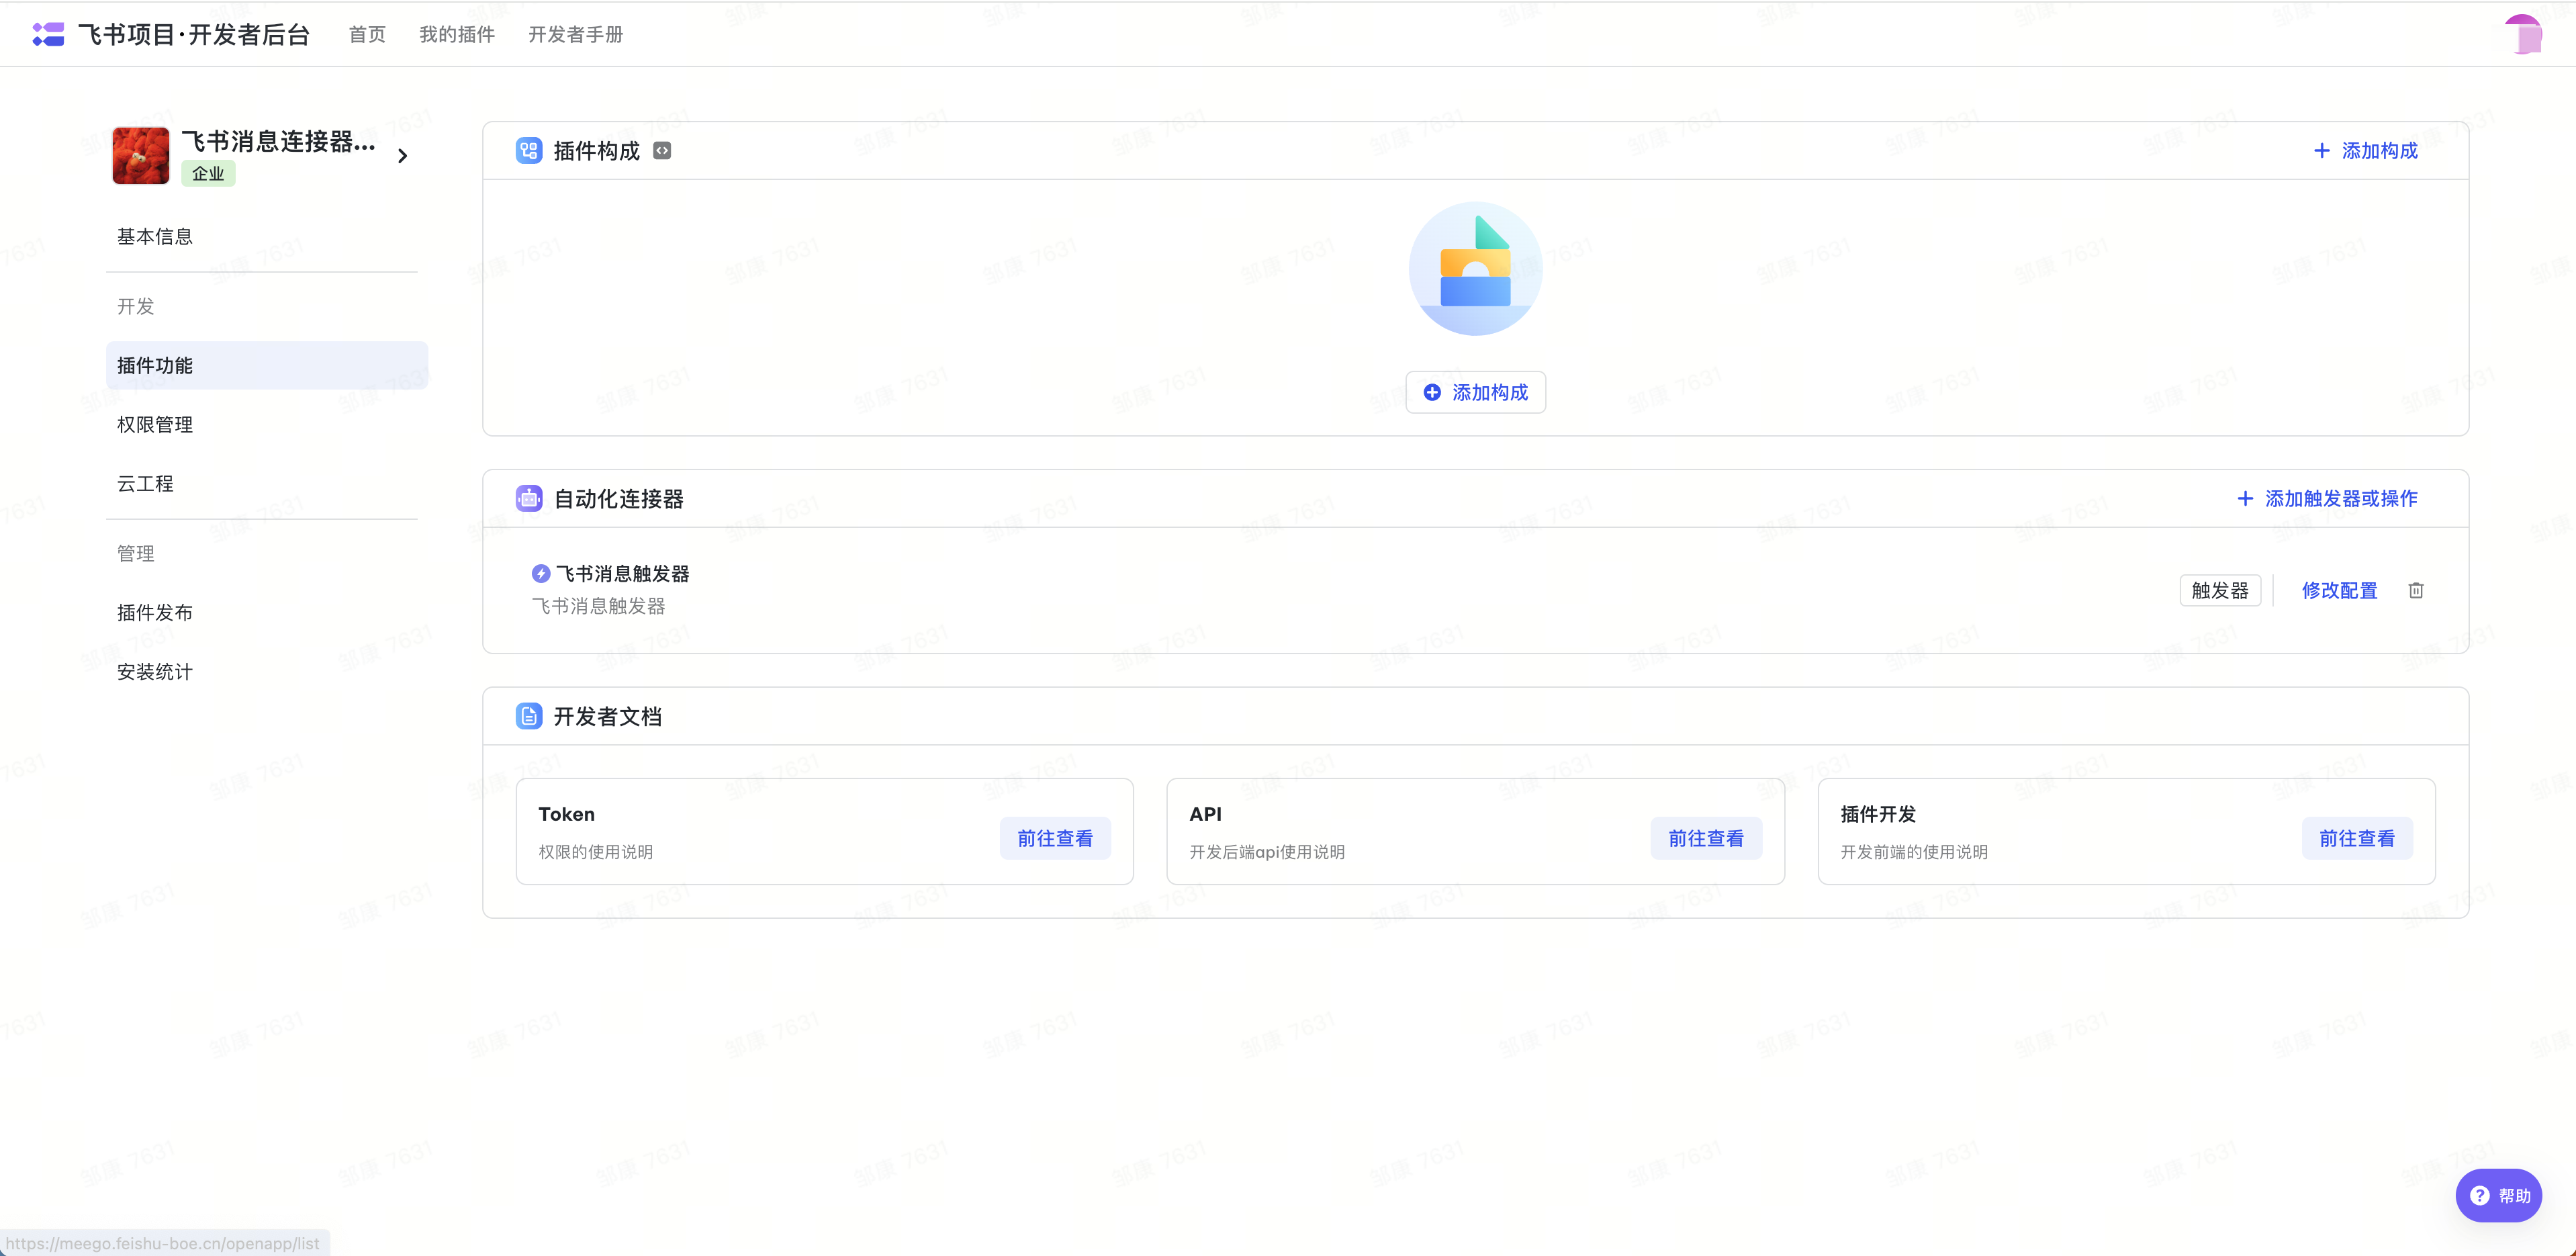Select 基本信息 in the sidebar

point(155,237)
